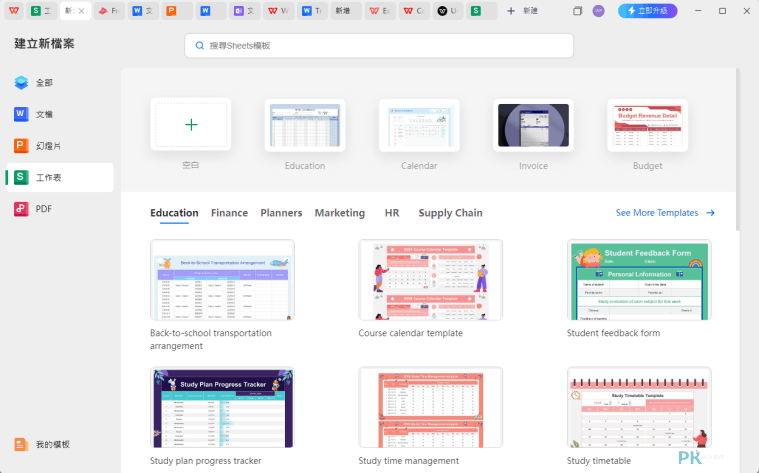This screenshot has height=473, width=759.
Task: Open Study timetable thumbnail
Action: 639,408
